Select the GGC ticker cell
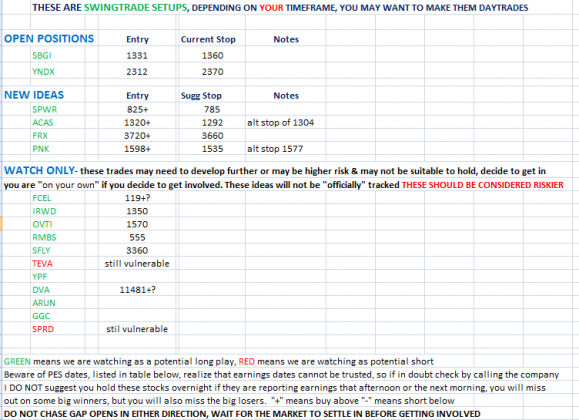 [x=41, y=316]
